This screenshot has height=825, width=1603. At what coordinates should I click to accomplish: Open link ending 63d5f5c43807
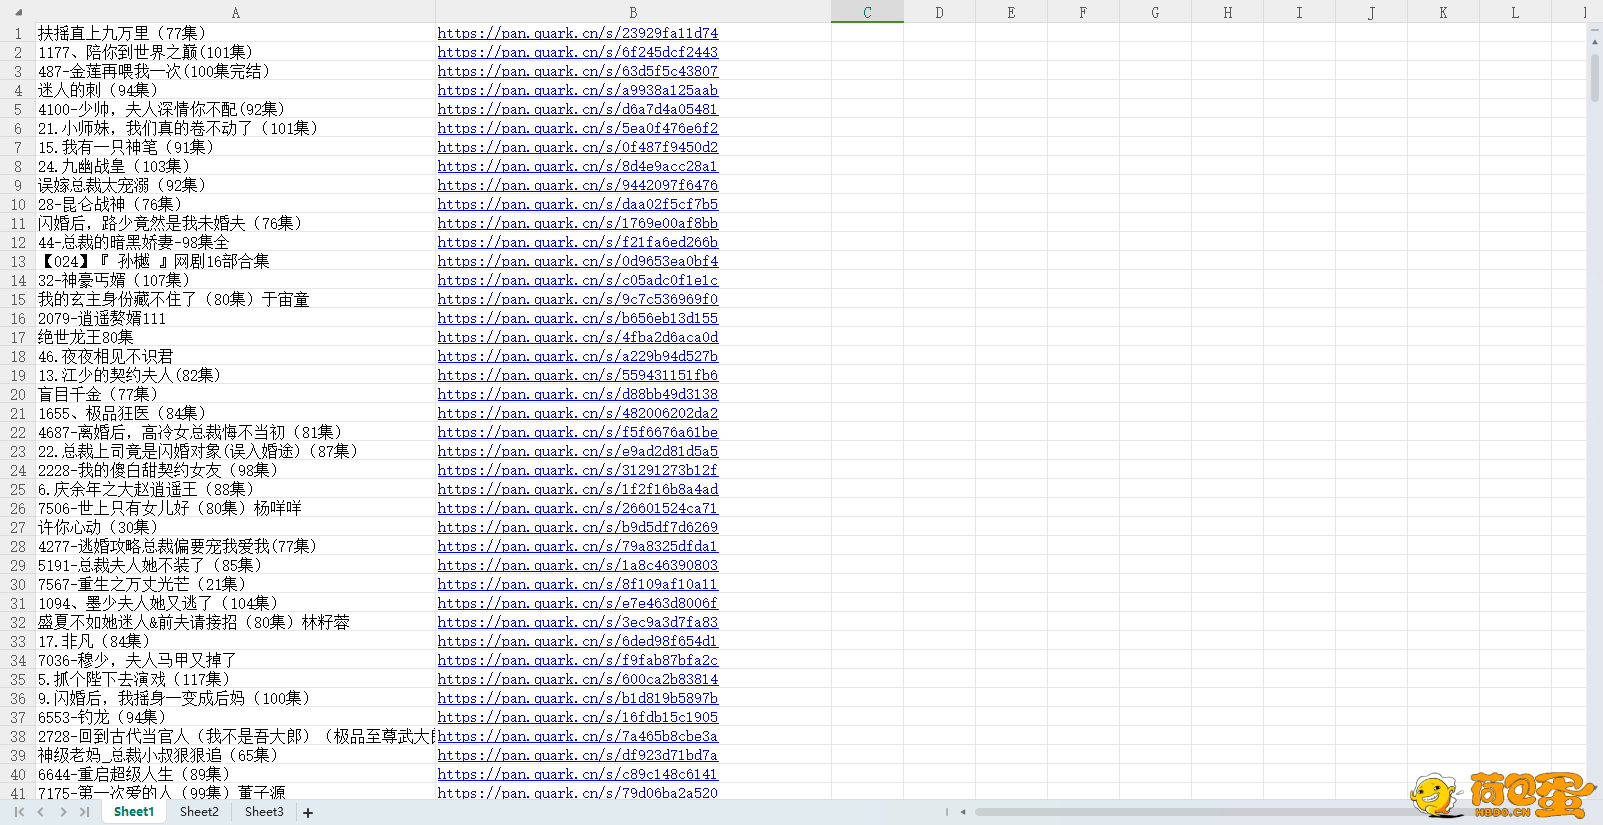click(578, 71)
